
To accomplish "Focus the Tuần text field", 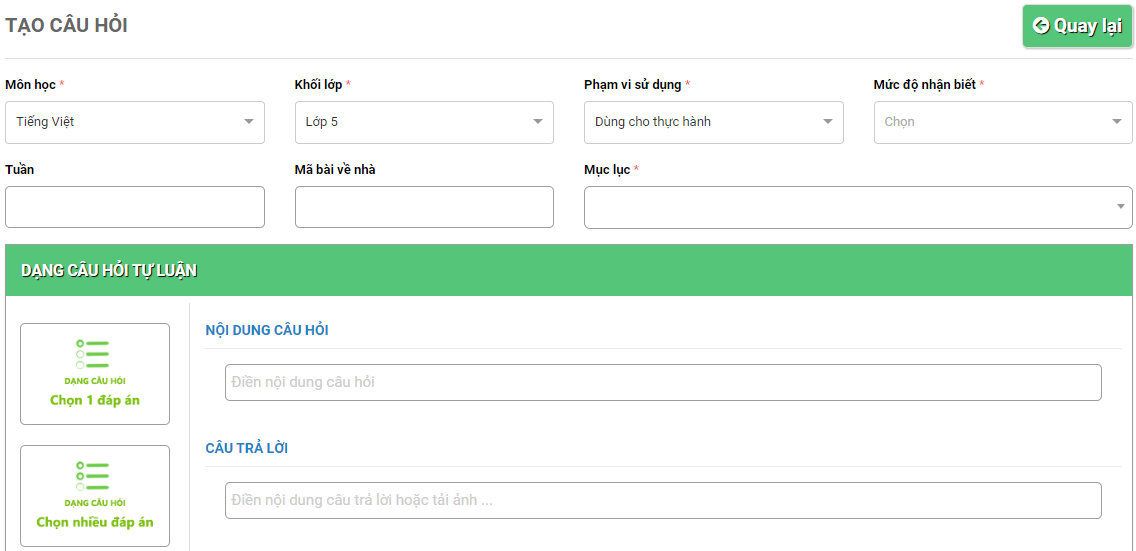I will tap(135, 207).
